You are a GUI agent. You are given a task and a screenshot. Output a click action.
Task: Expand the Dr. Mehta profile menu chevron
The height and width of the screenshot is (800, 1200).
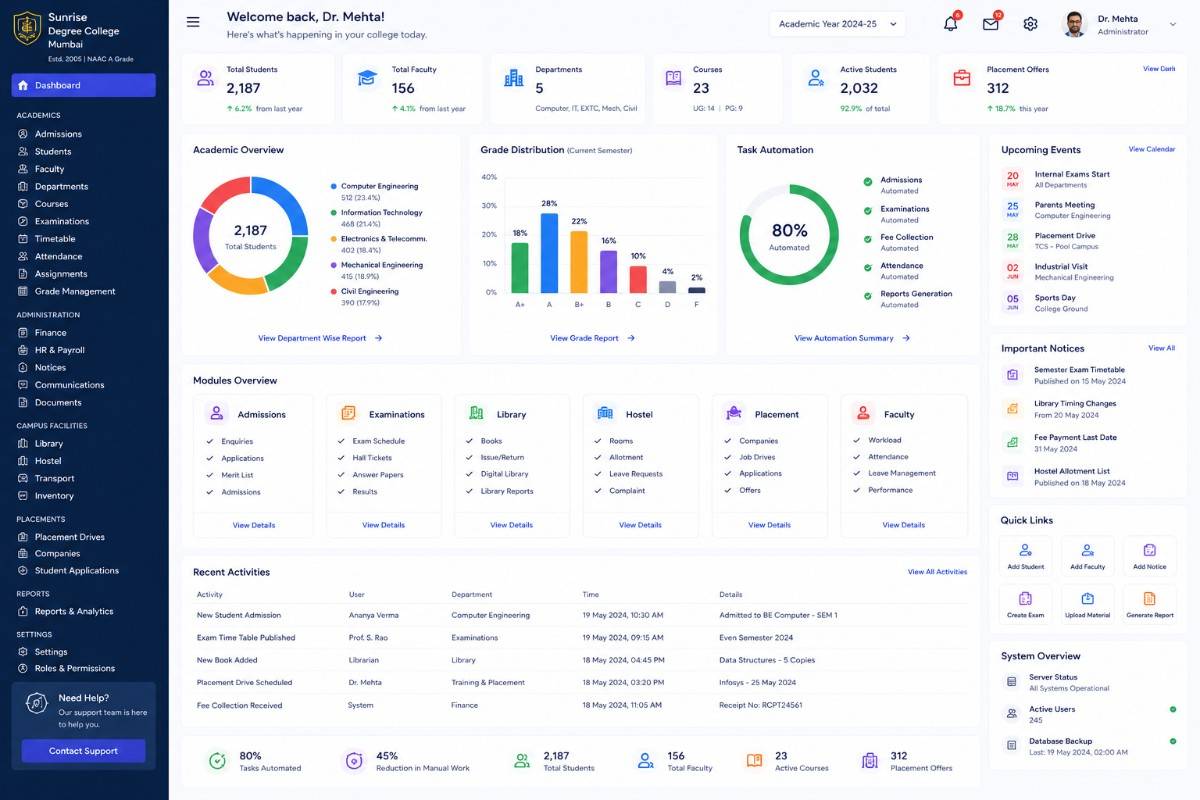coord(1172,25)
